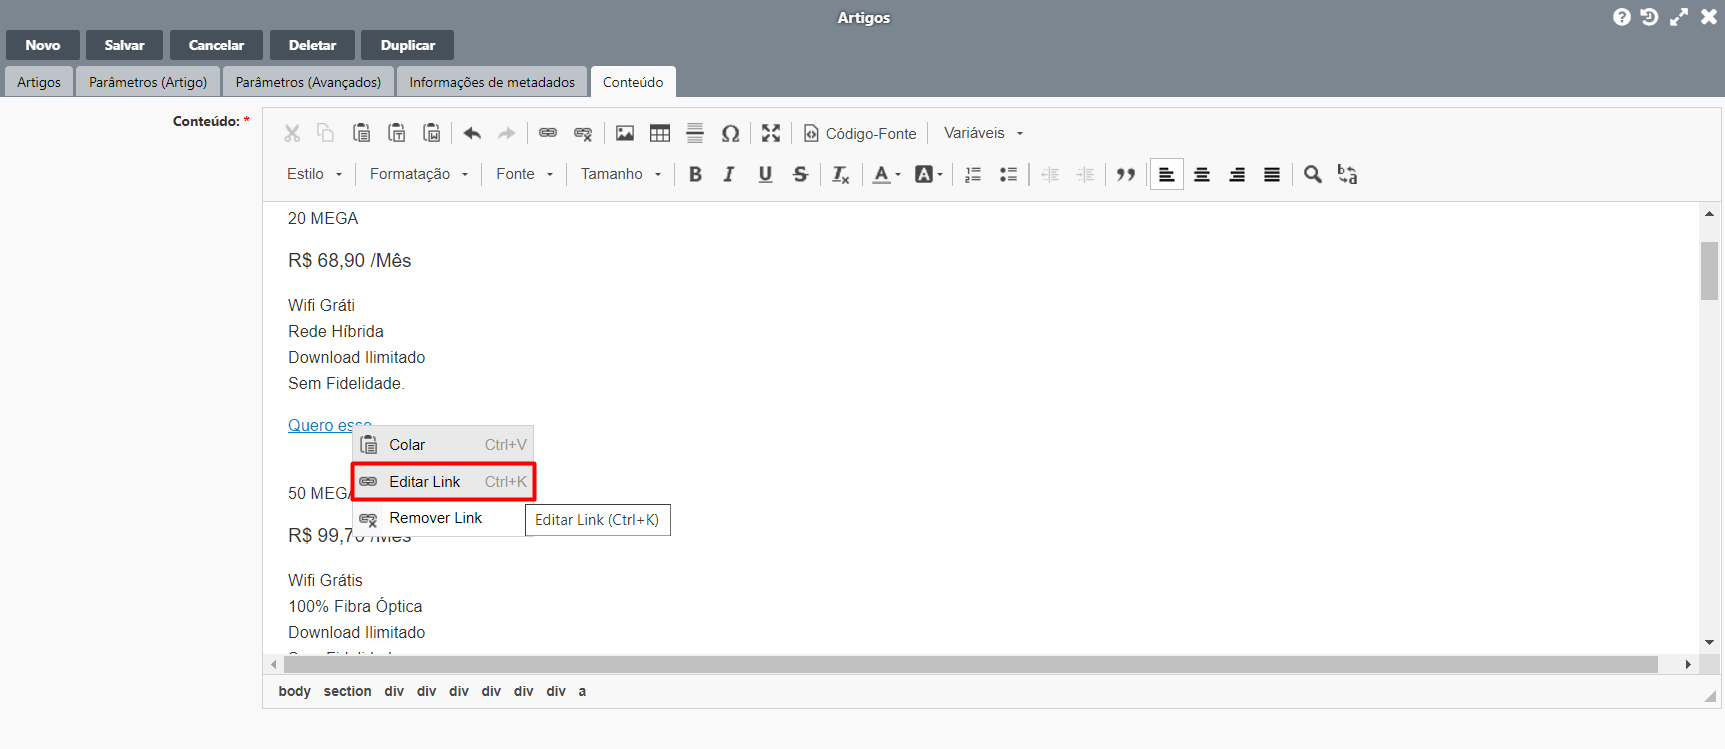Click the Cut scissors icon
Image resolution: width=1725 pixels, height=749 pixels.
[x=292, y=133]
